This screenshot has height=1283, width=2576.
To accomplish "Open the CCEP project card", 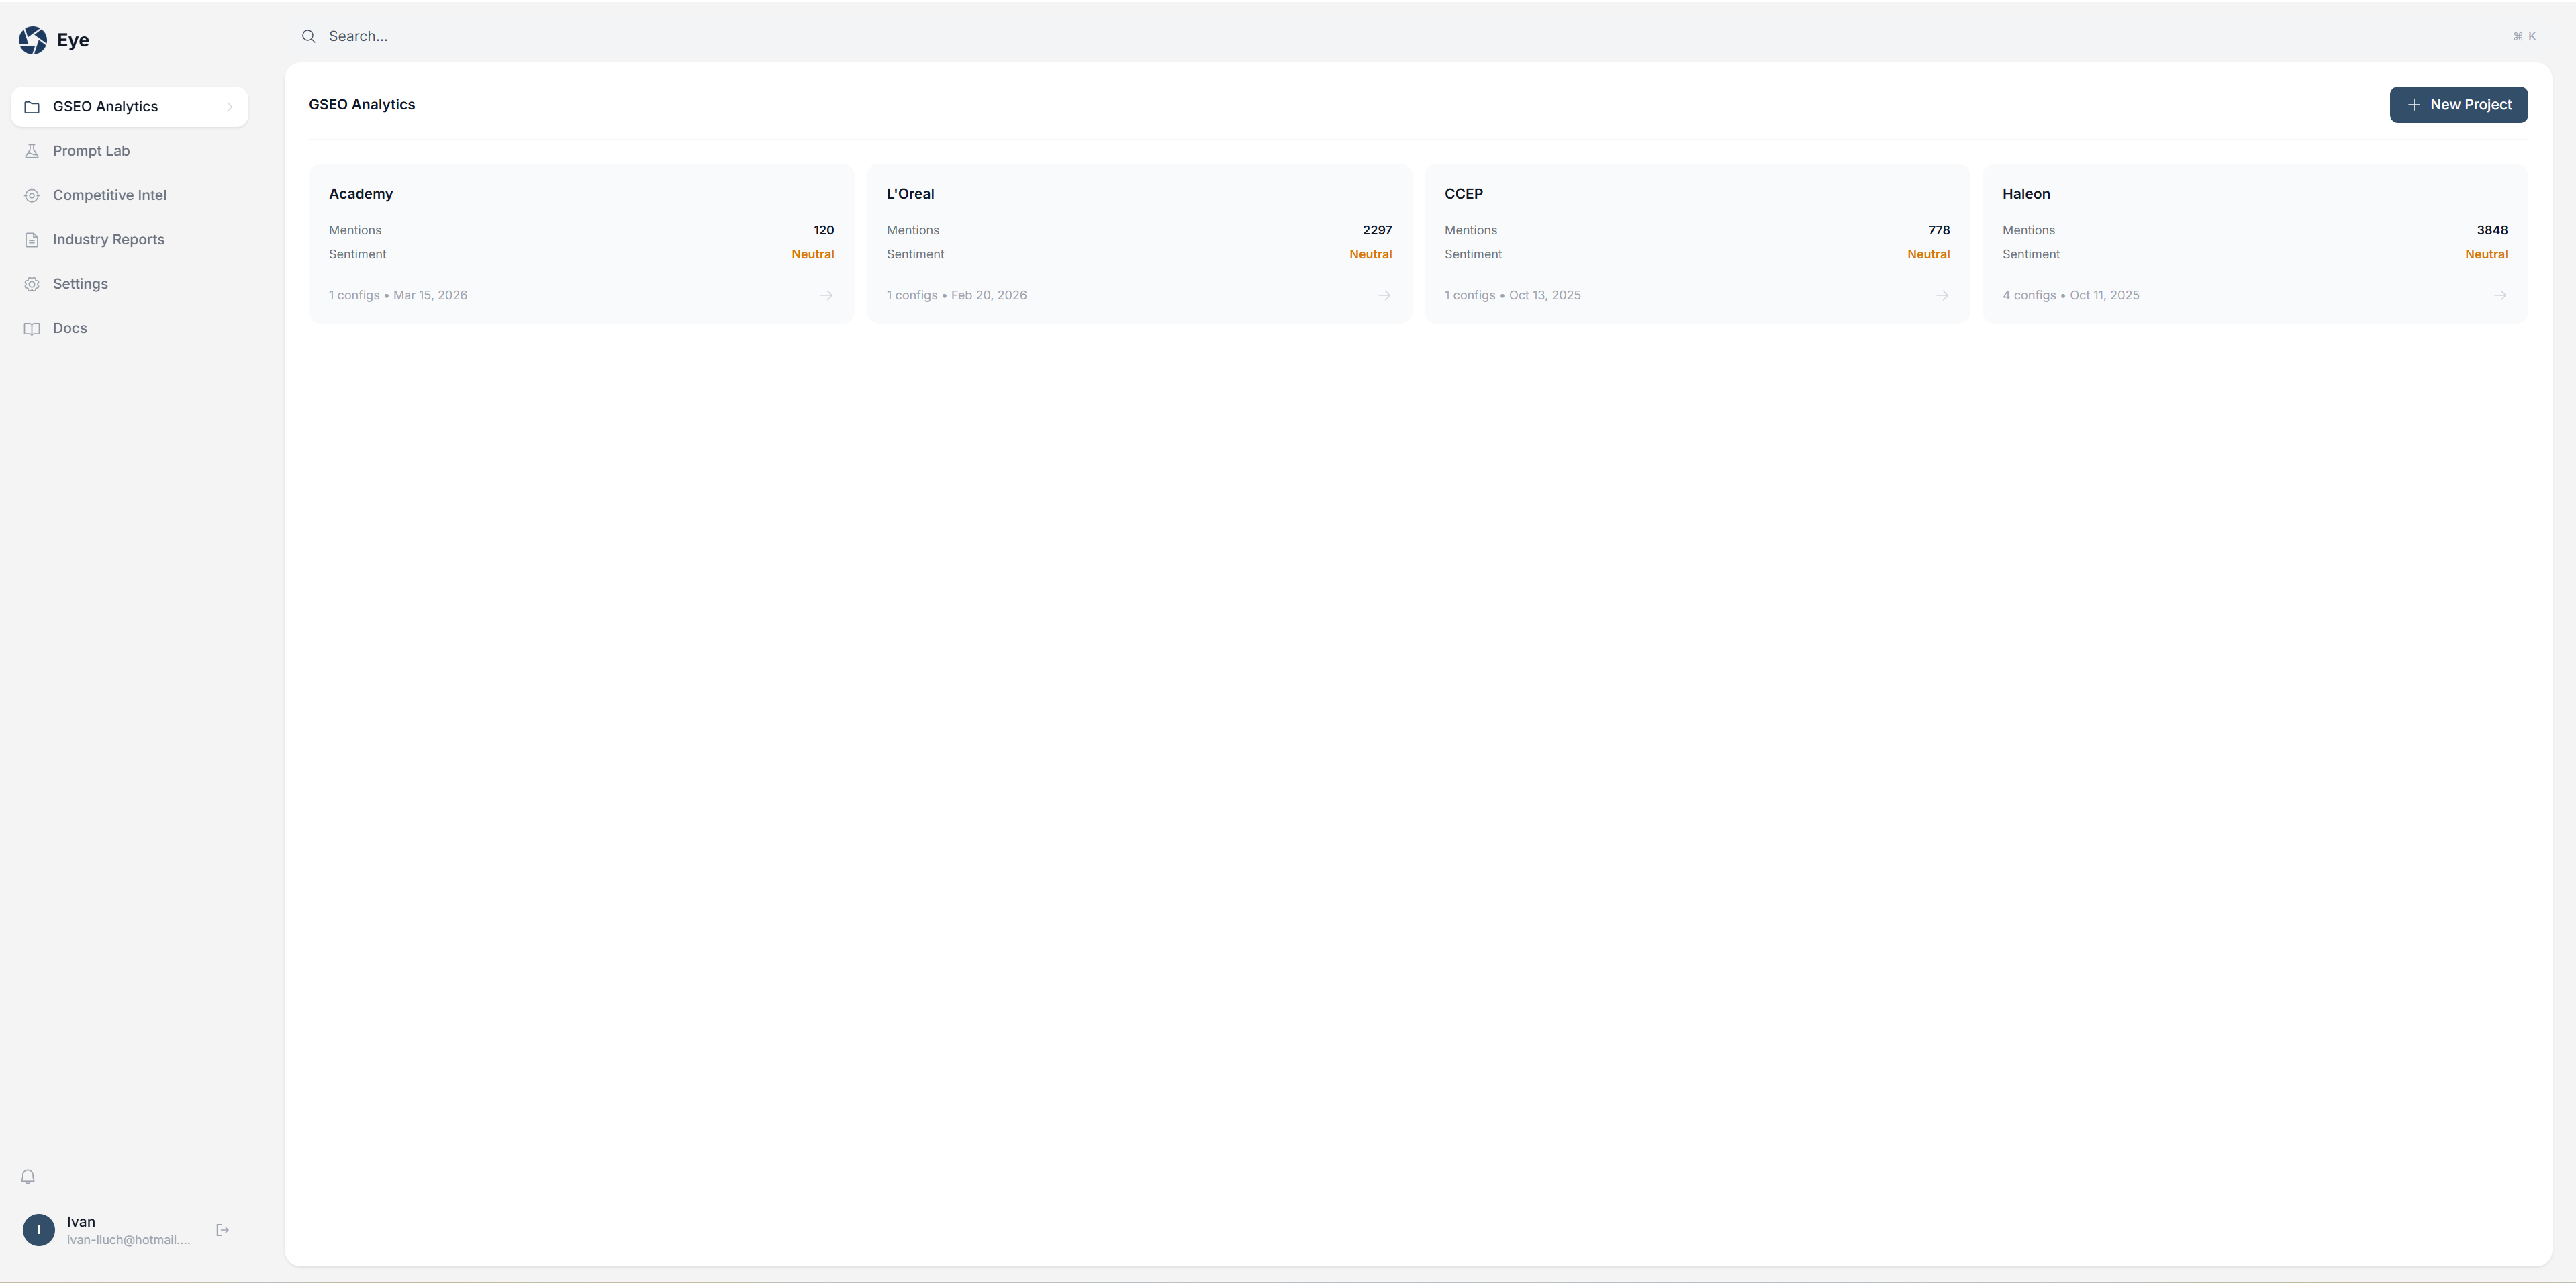I will (x=1696, y=243).
